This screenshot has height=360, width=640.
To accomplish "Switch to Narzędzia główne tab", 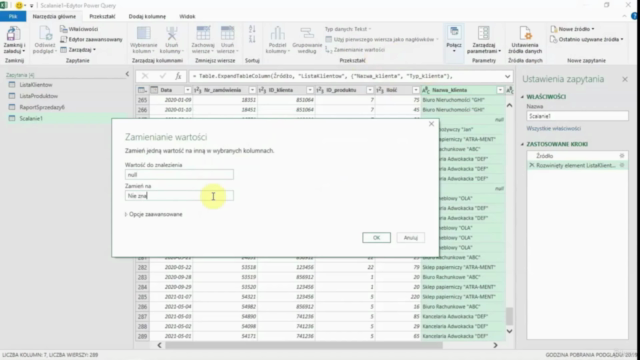I will [54, 16].
